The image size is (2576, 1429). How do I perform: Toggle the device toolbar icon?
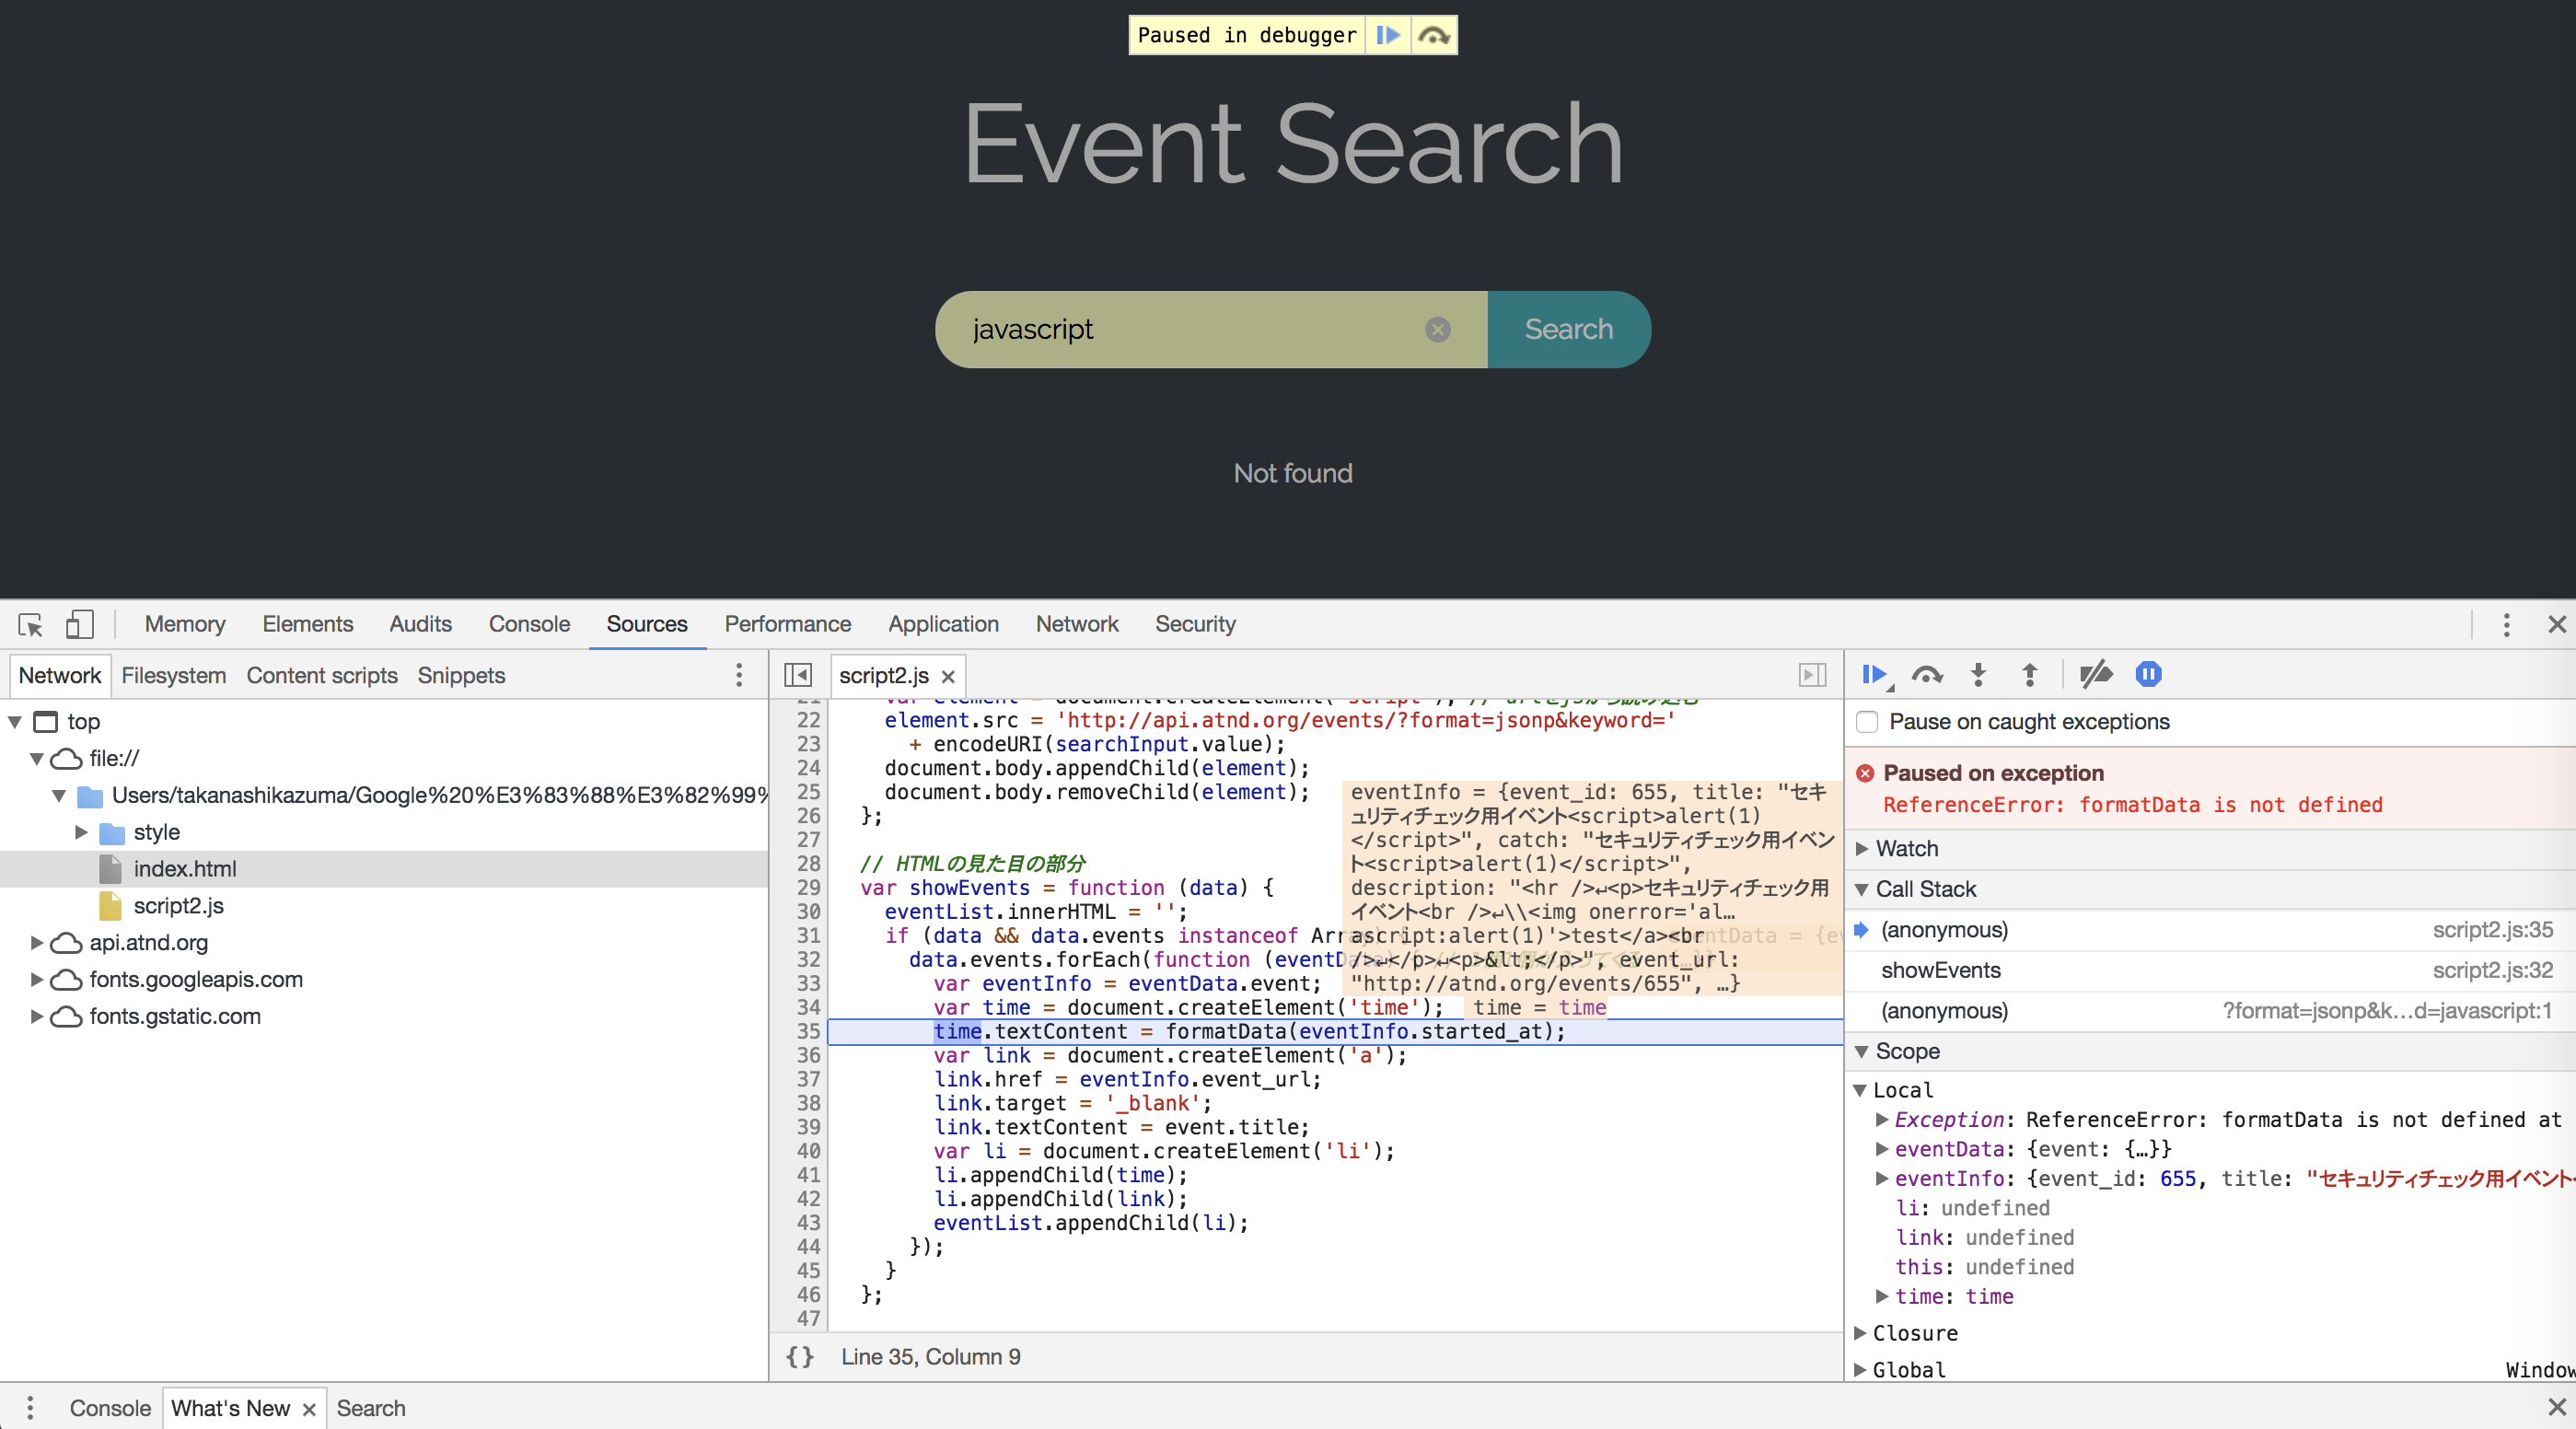[79, 624]
